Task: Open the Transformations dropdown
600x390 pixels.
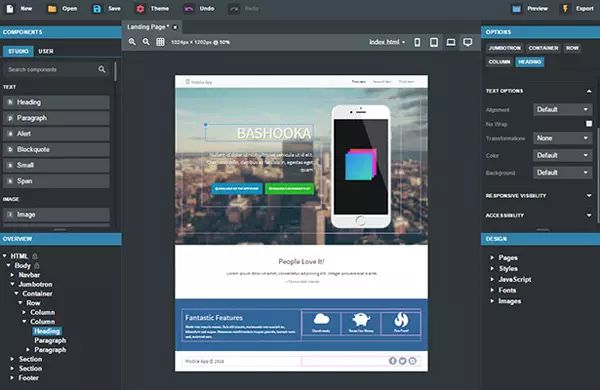Action: coord(562,138)
